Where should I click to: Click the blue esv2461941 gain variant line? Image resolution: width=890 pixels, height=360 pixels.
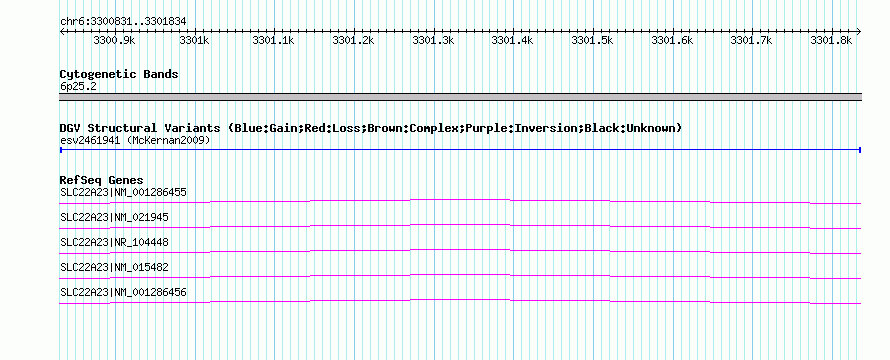tap(460, 150)
